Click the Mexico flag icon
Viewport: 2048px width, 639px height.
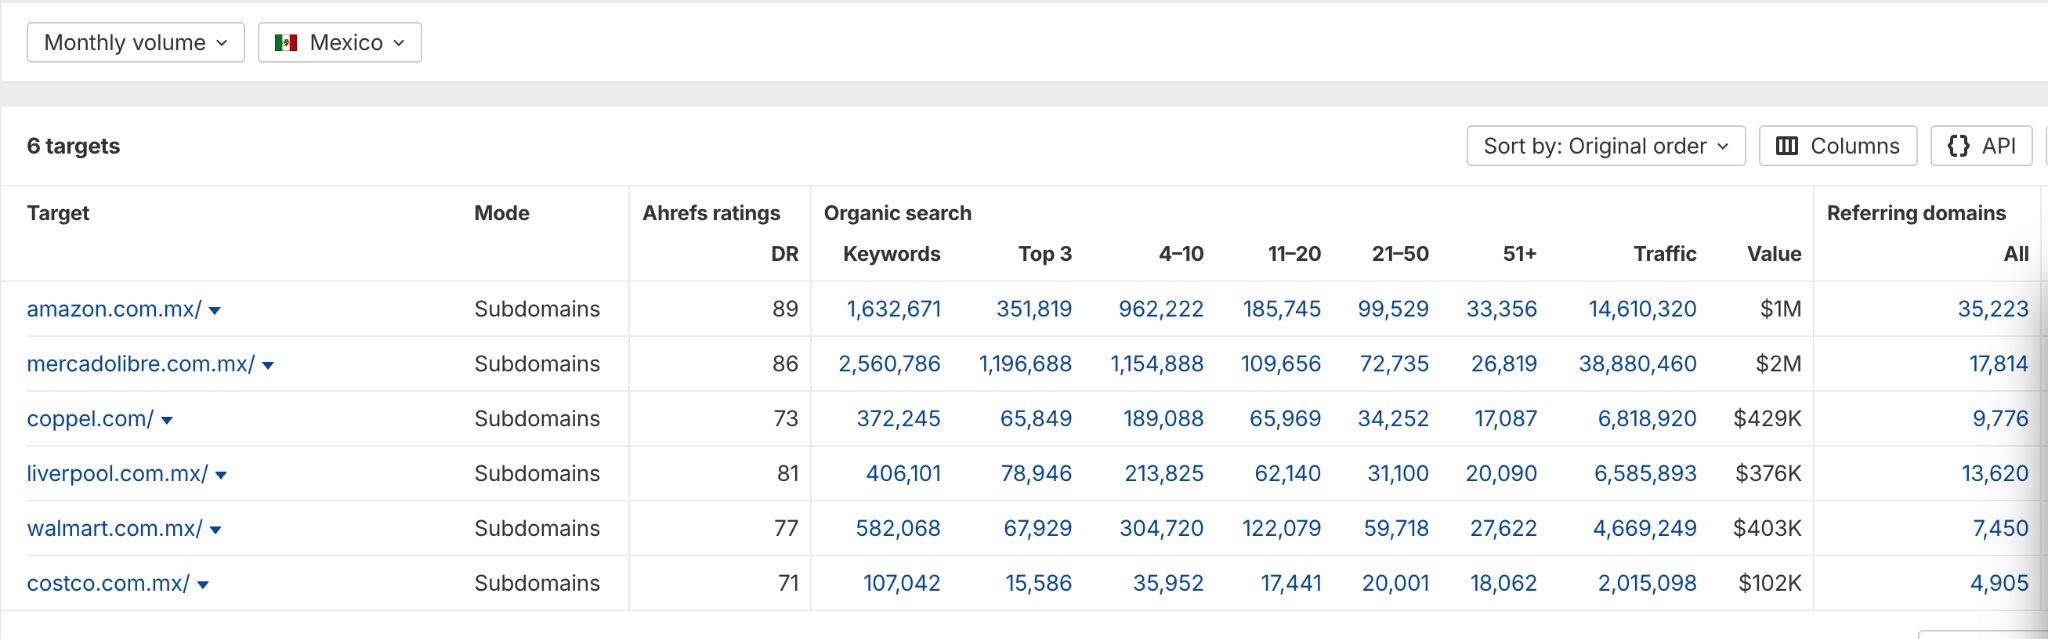pyautogui.click(x=286, y=43)
